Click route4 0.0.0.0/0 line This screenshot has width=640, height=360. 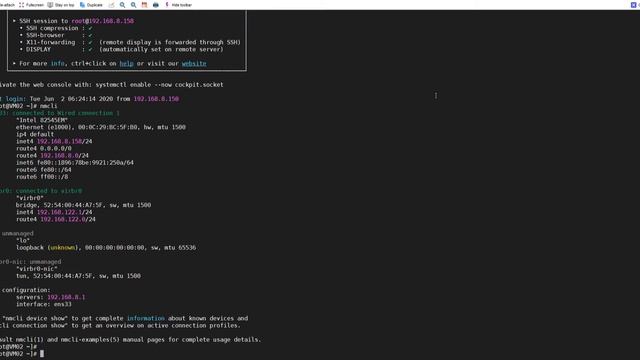click(44, 149)
